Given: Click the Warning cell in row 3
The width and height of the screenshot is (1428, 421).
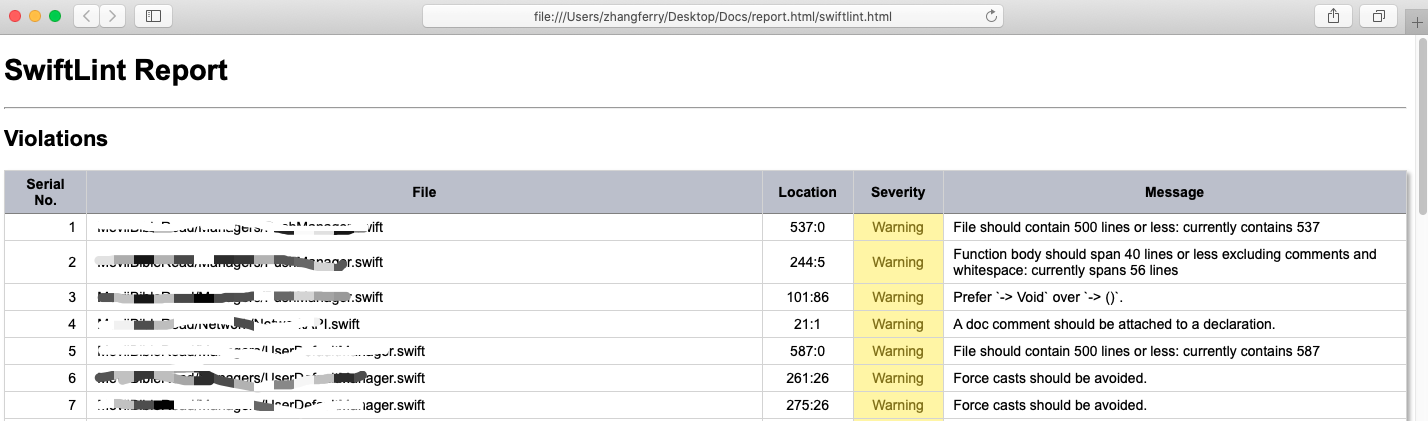Looking at the screenshot, I should (x=898, y=297).
